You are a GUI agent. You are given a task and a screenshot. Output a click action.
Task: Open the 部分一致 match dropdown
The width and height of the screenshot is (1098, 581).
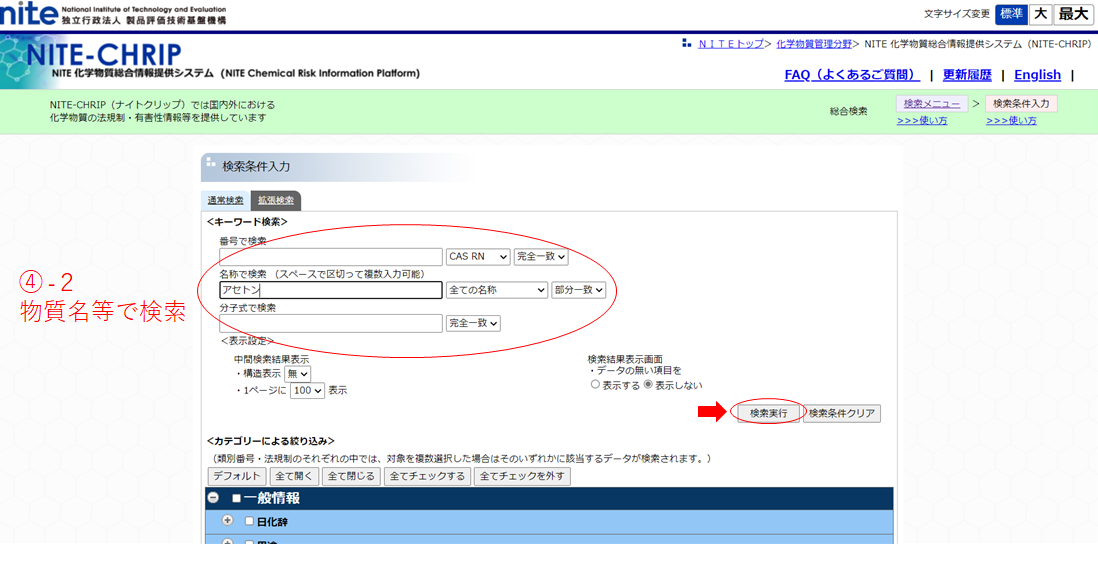[x=578, y=290]
